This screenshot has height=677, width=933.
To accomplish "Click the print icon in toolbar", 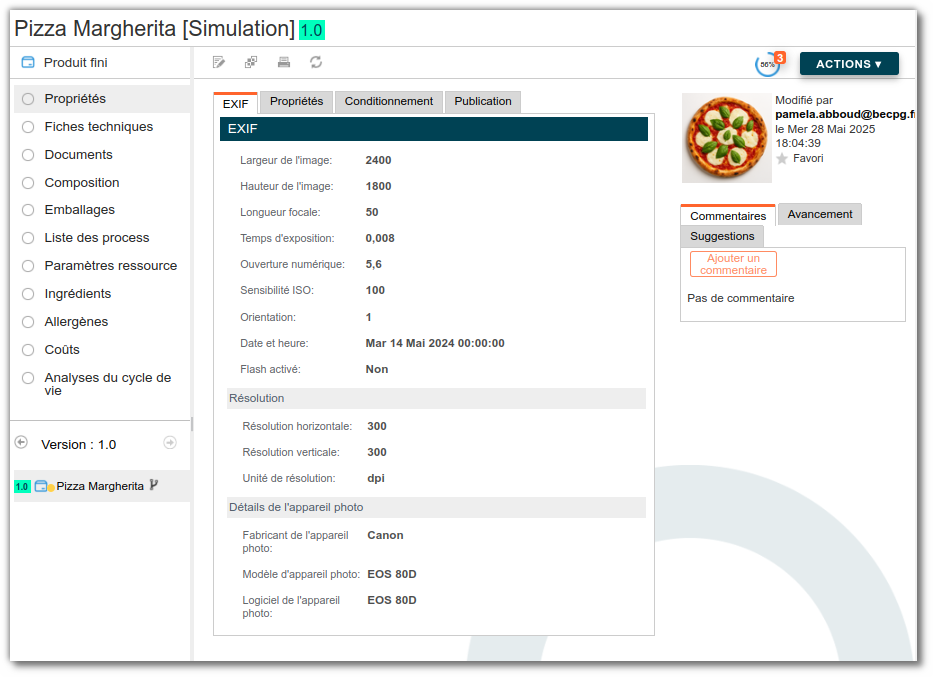I will (x=284, y=63).
